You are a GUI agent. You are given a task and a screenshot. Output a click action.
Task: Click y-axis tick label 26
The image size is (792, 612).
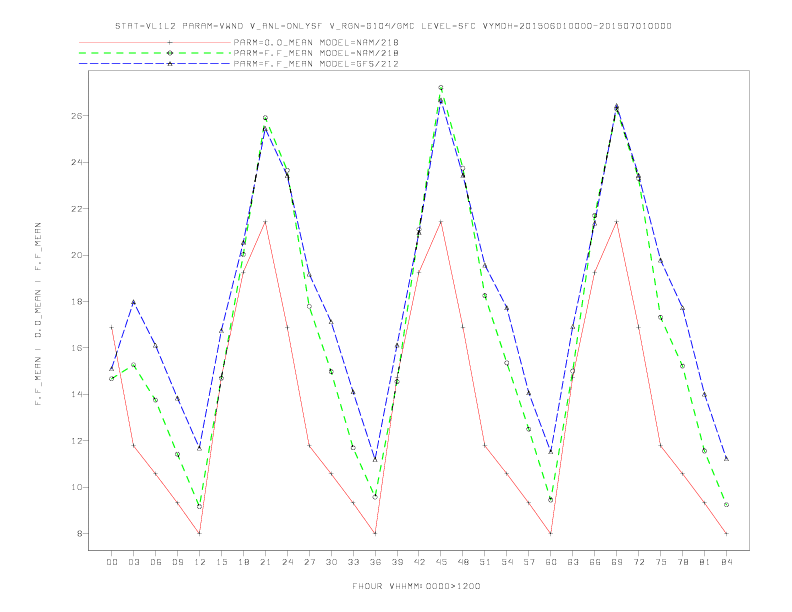coord(76,116)
